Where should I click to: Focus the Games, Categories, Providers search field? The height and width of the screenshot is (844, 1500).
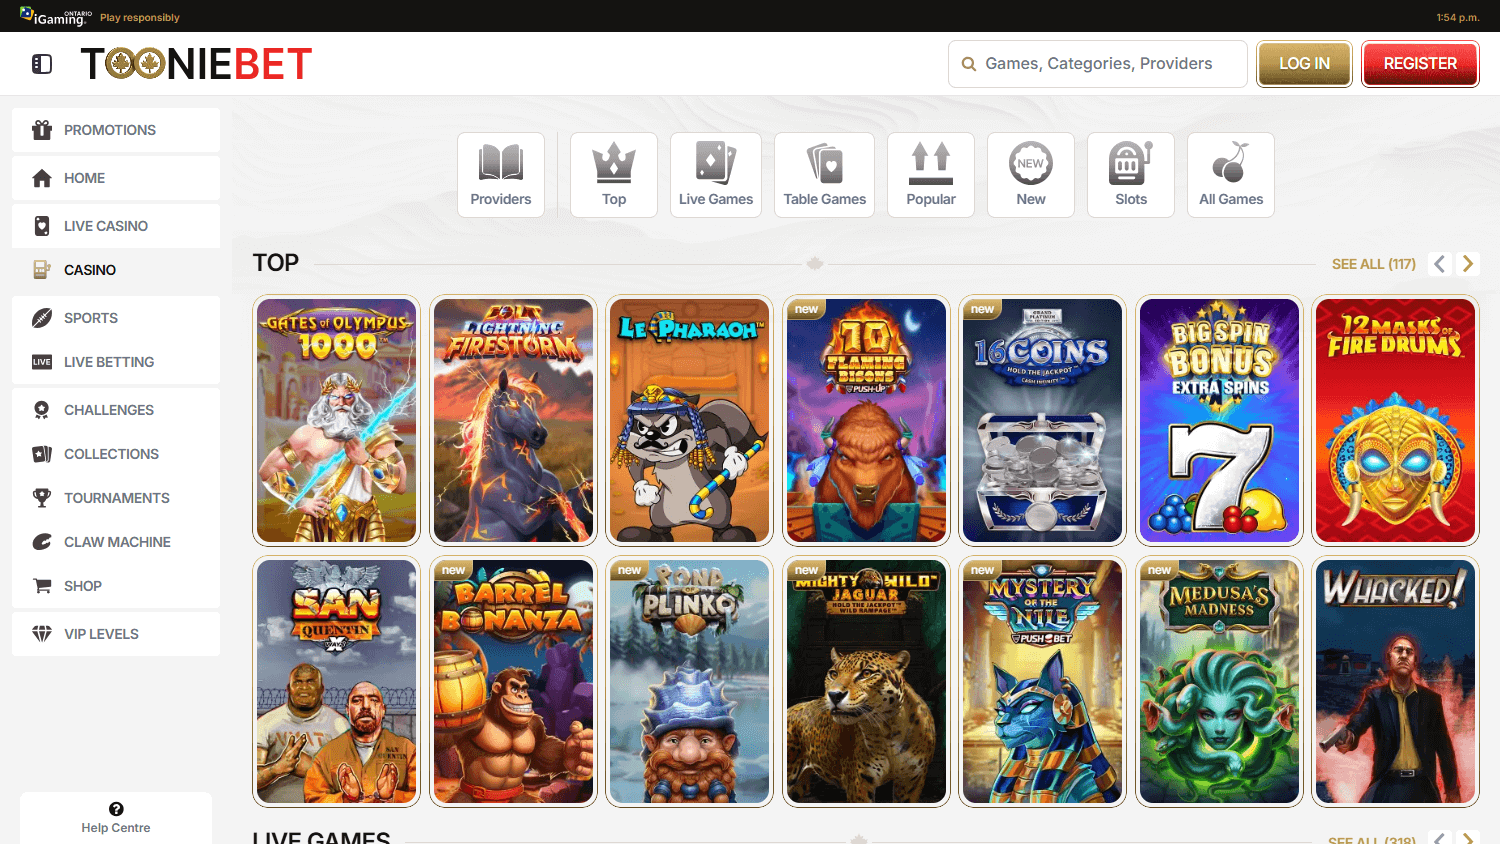[1097, 64]
